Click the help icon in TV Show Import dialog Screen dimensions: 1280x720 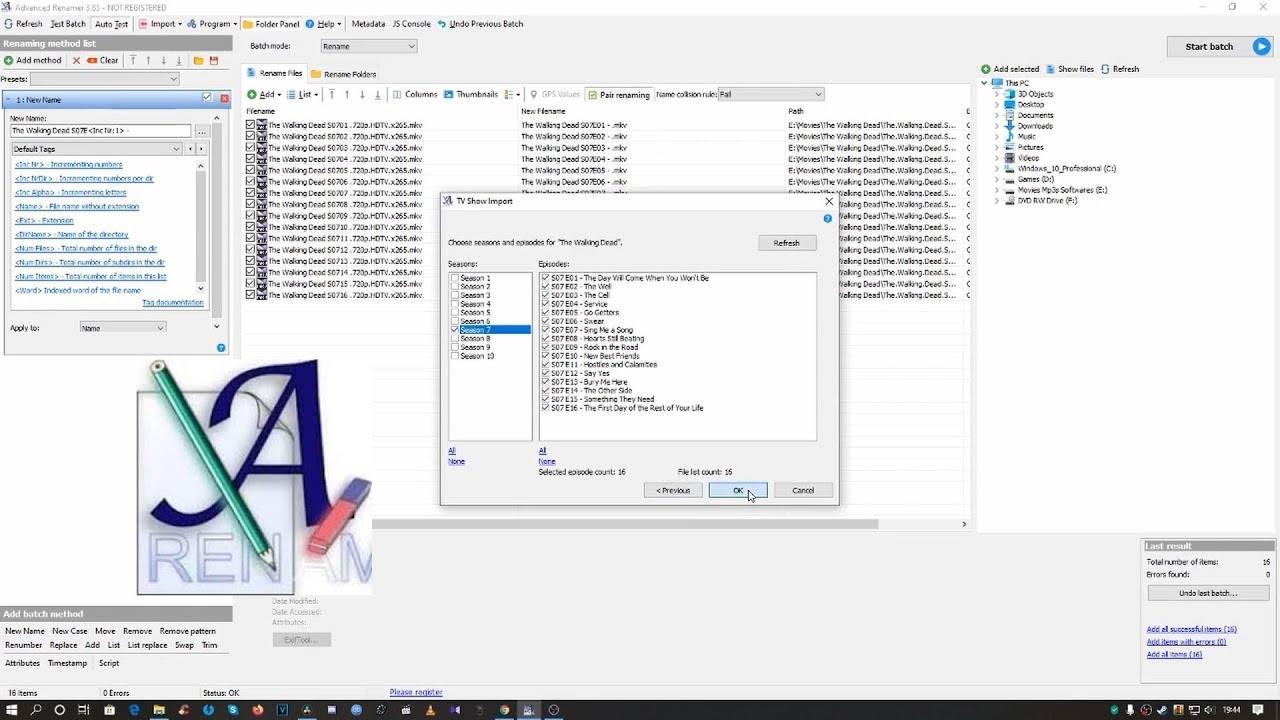[x=828, y=218]
